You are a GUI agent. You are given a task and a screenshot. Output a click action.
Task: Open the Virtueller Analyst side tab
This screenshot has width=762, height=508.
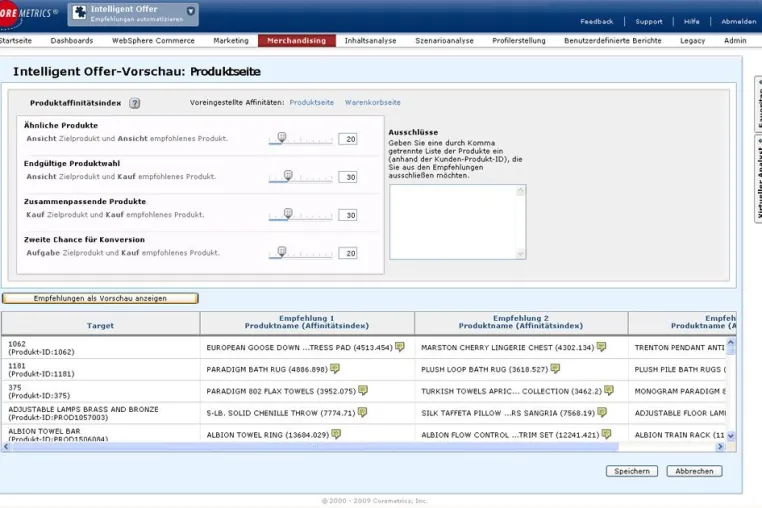tap(758, 179)
